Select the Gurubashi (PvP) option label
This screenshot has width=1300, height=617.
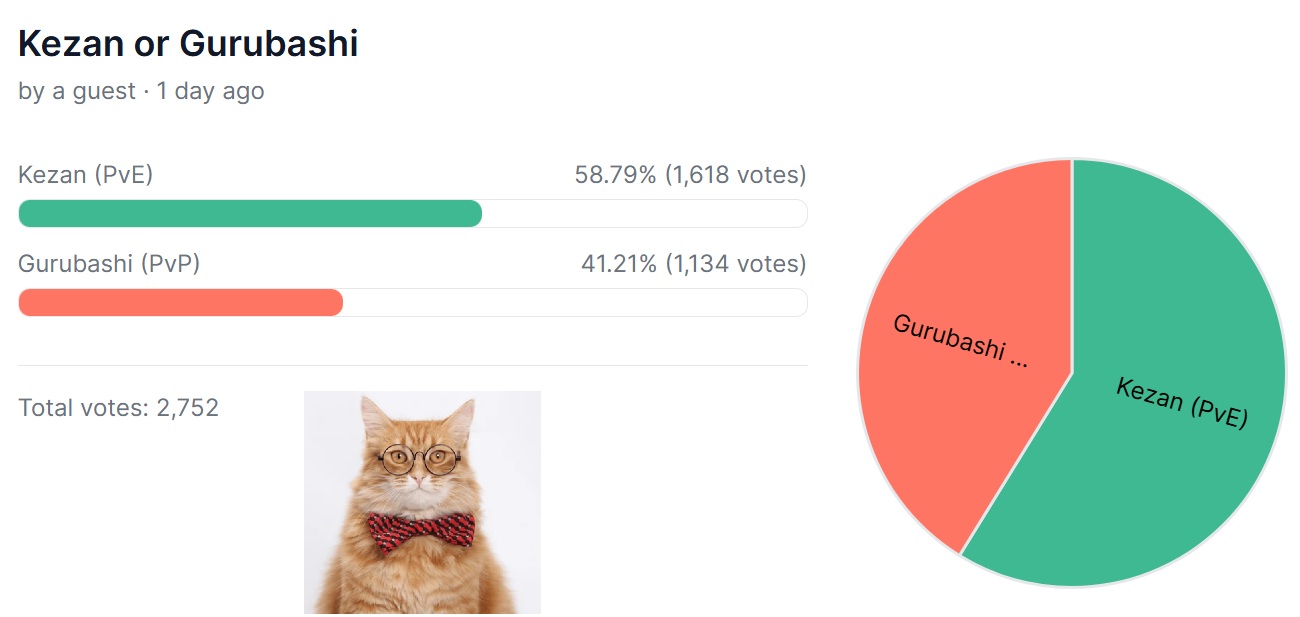109,264
